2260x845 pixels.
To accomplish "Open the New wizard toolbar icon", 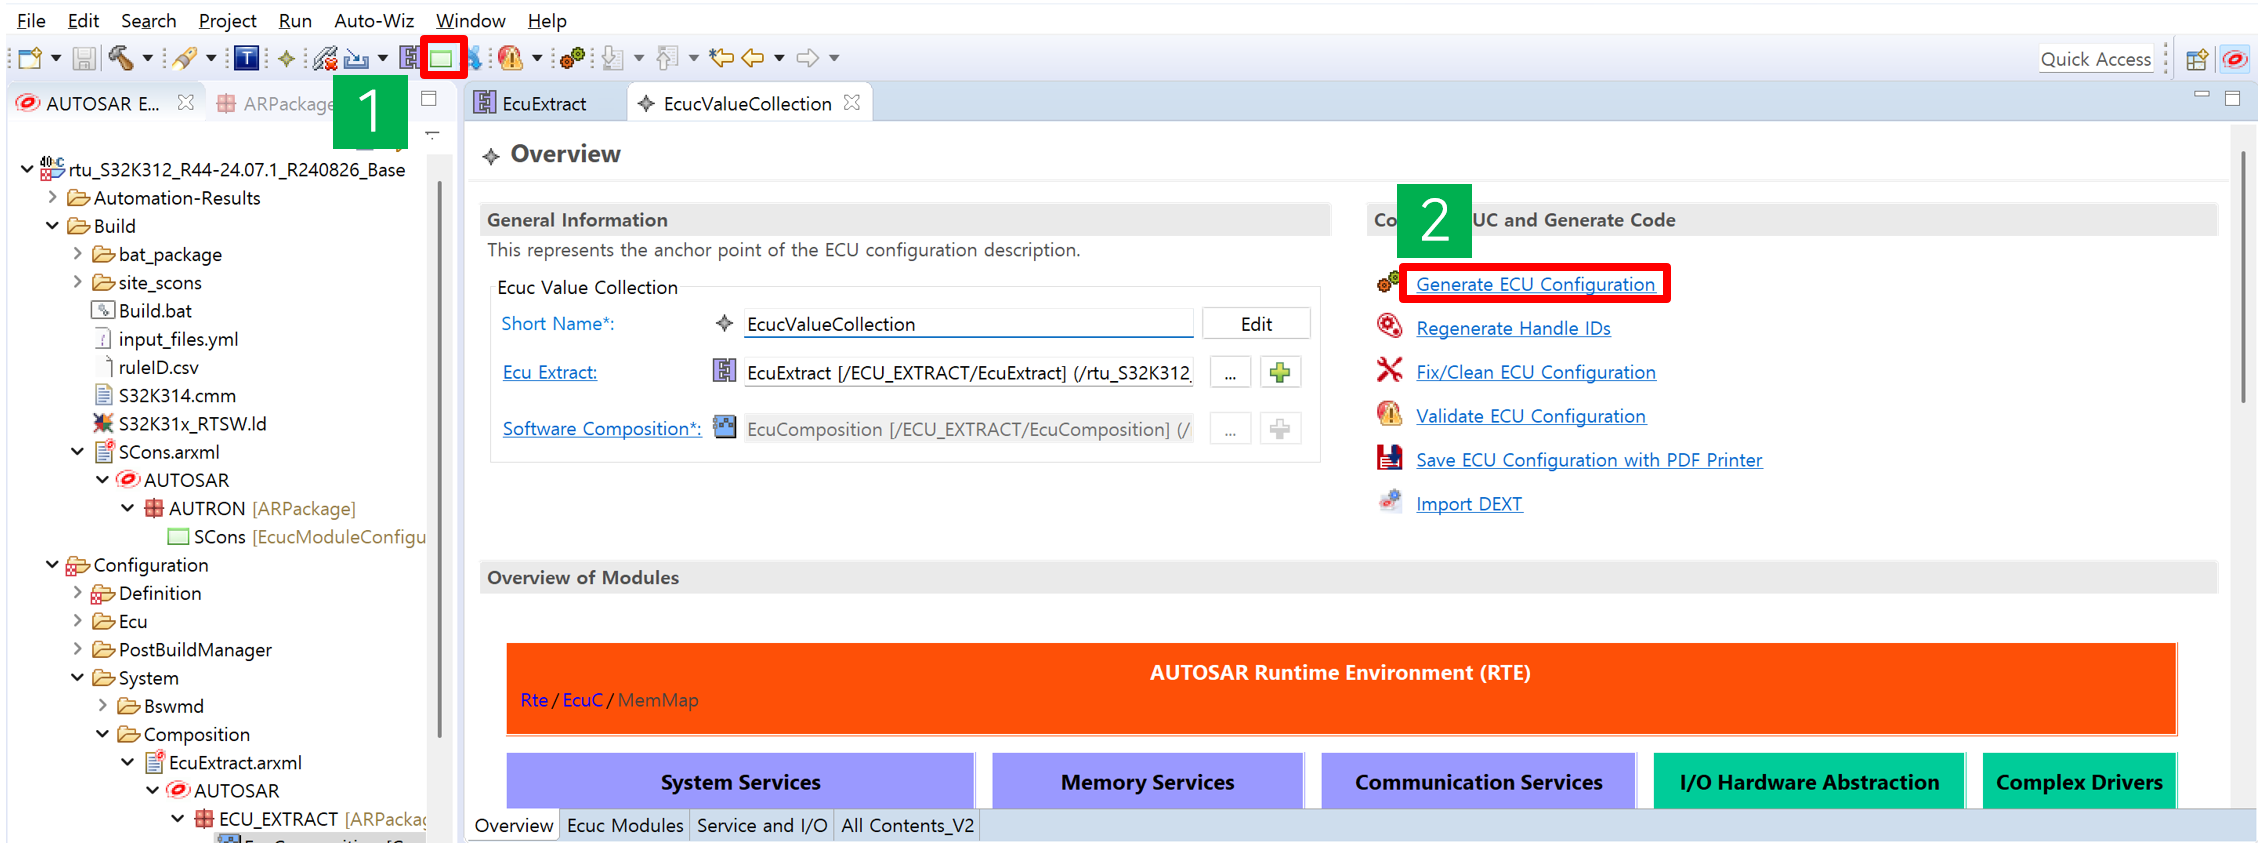I will (30, 58).
